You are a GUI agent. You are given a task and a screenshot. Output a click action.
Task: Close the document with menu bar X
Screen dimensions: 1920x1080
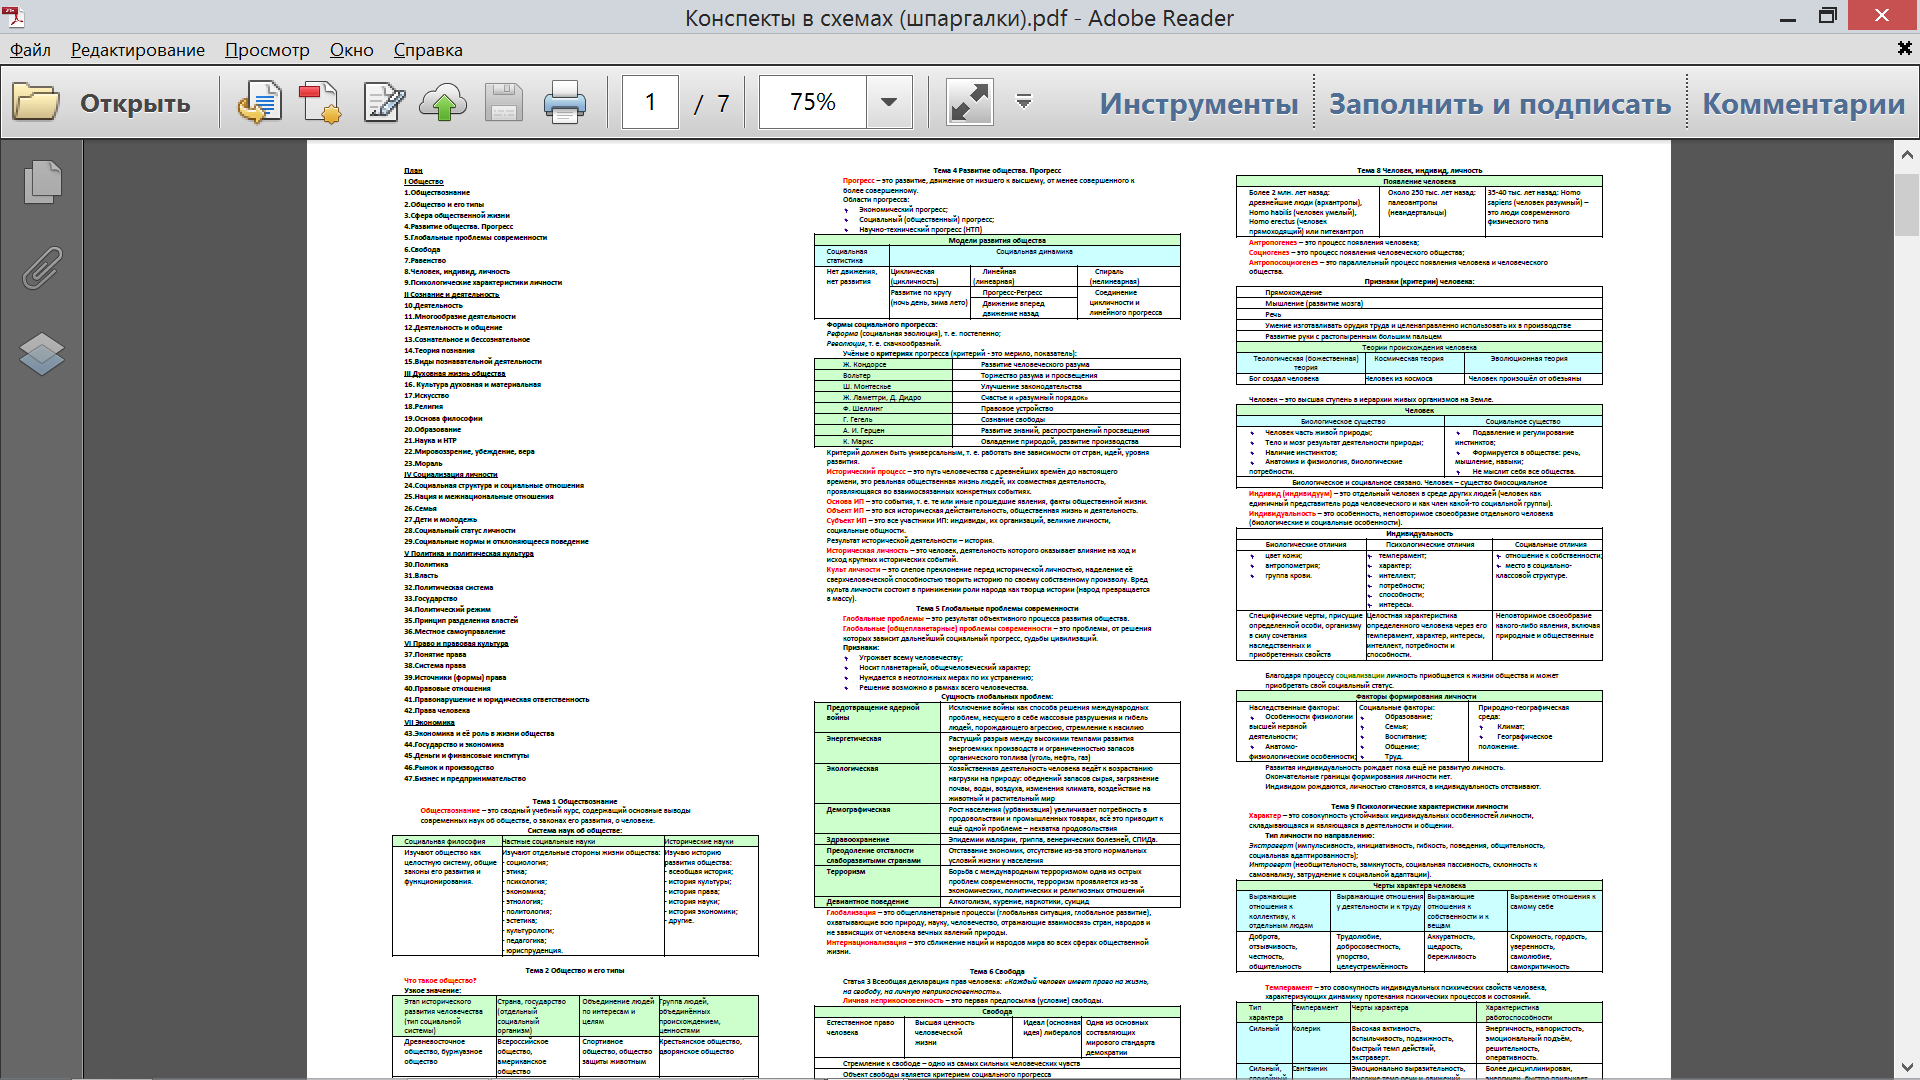tap(1904, 48)
